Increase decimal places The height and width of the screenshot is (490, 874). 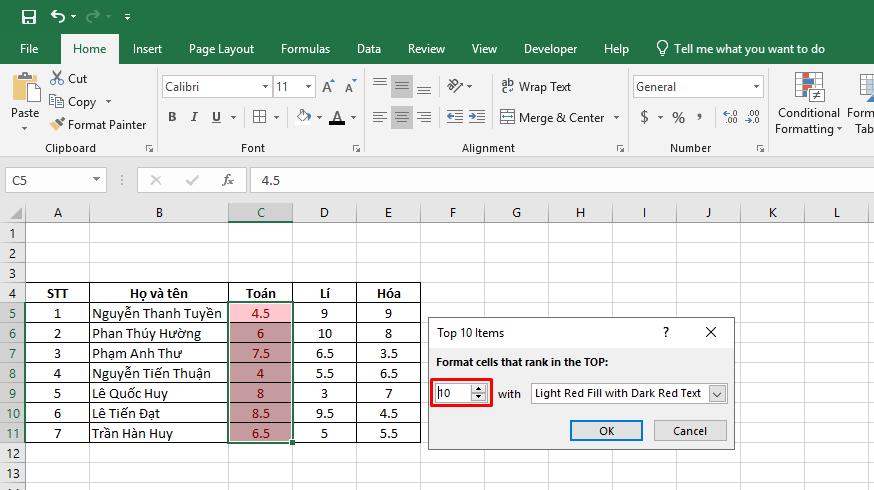click(730, 117)
